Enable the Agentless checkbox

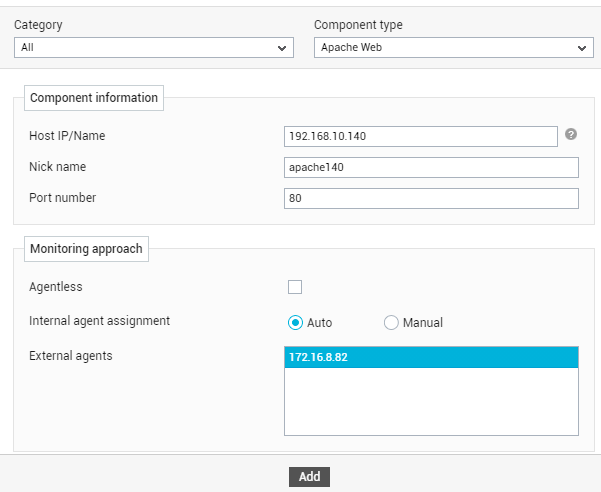295,287
